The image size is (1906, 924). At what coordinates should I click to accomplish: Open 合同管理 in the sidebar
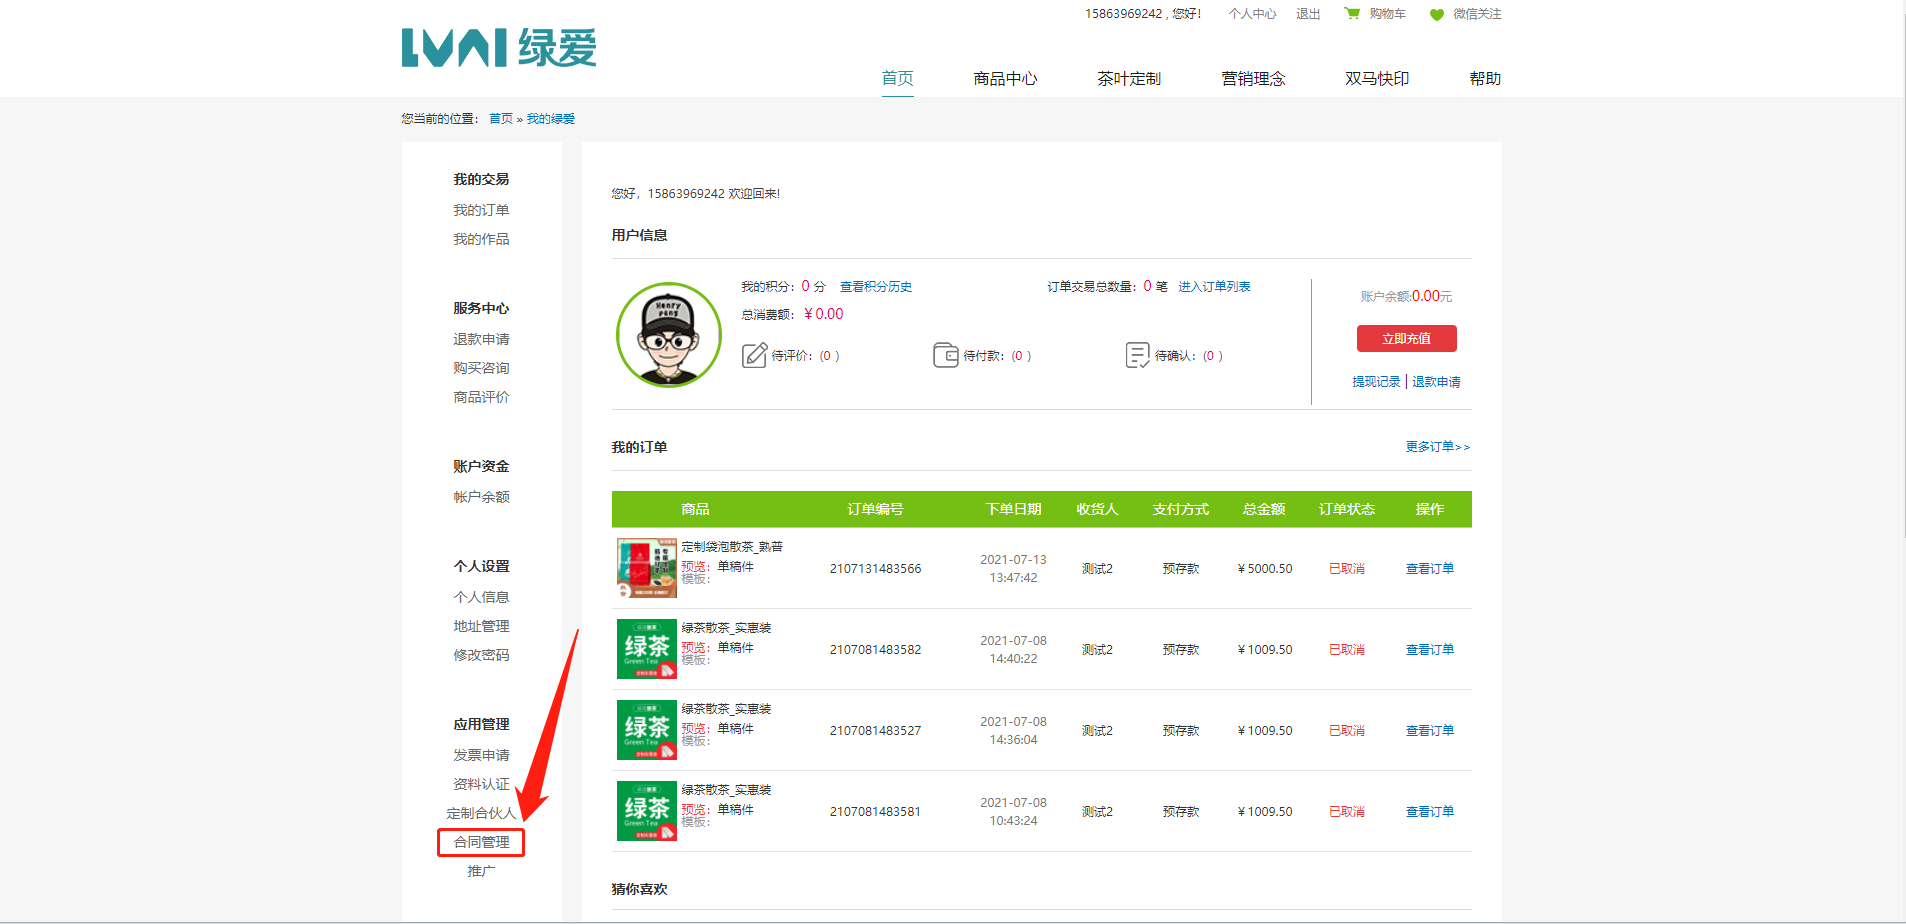(x=481, y=842)
